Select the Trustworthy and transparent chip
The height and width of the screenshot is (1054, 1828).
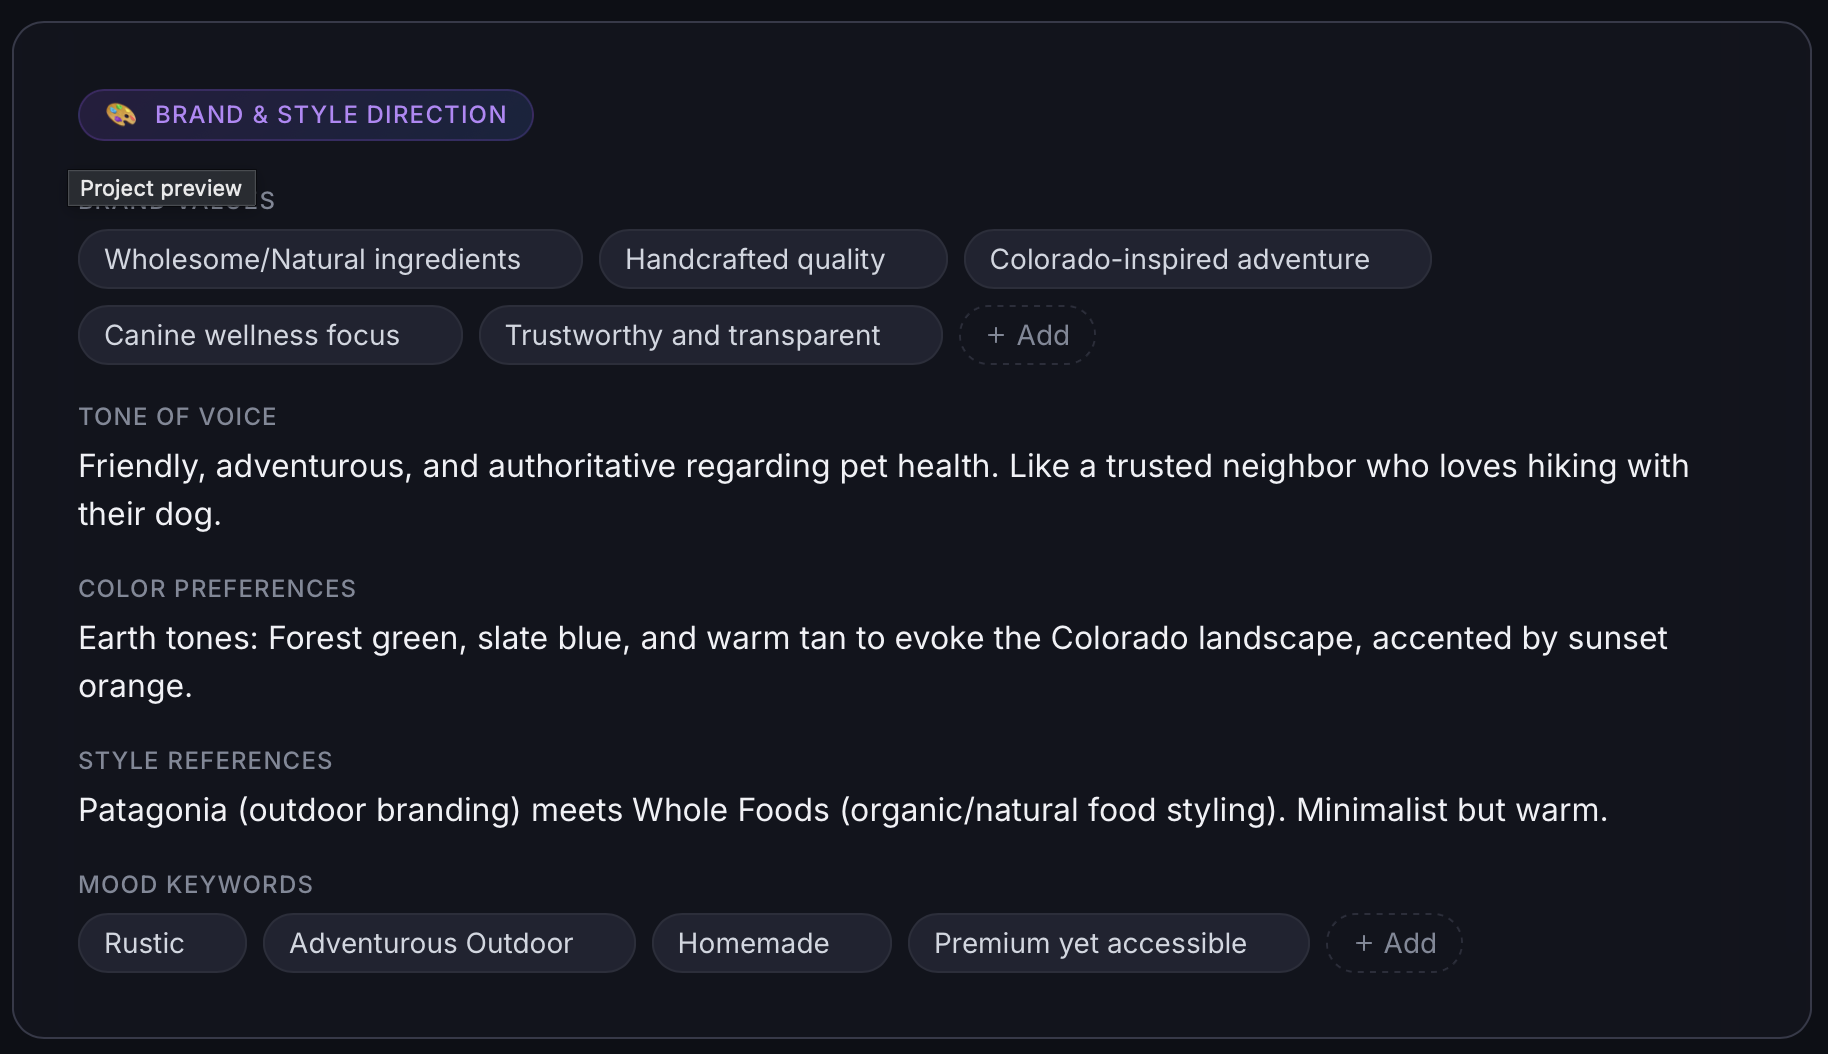tap(710, 335)
